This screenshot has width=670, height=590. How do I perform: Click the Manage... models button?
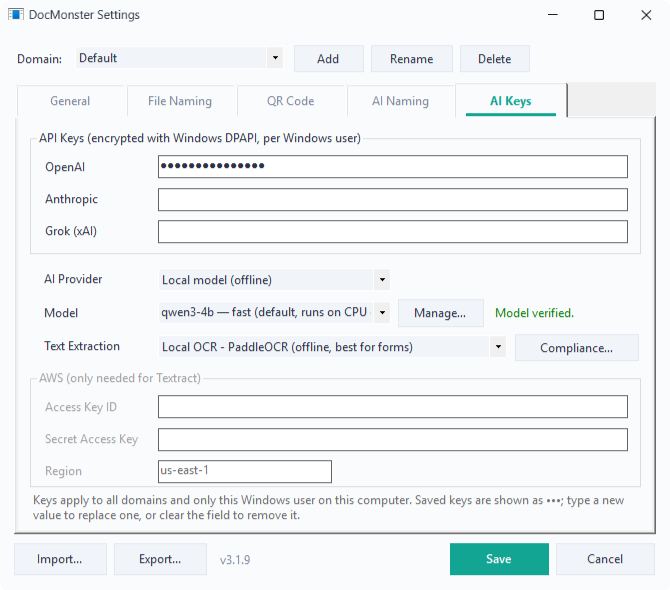point(441,313)
